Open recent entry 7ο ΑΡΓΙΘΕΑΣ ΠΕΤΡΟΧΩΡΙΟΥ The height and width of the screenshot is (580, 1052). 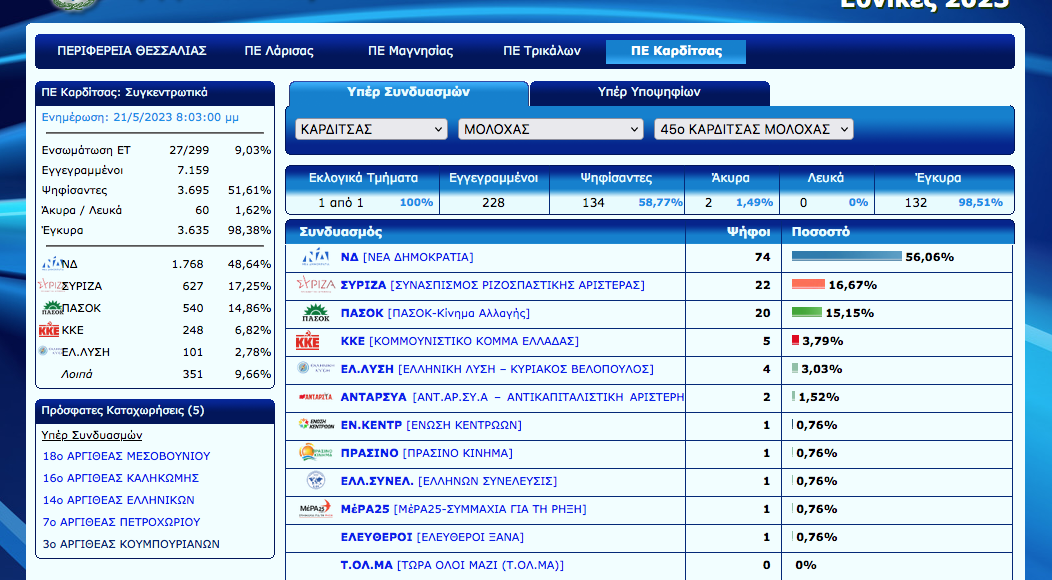click(x=121, y=522)
